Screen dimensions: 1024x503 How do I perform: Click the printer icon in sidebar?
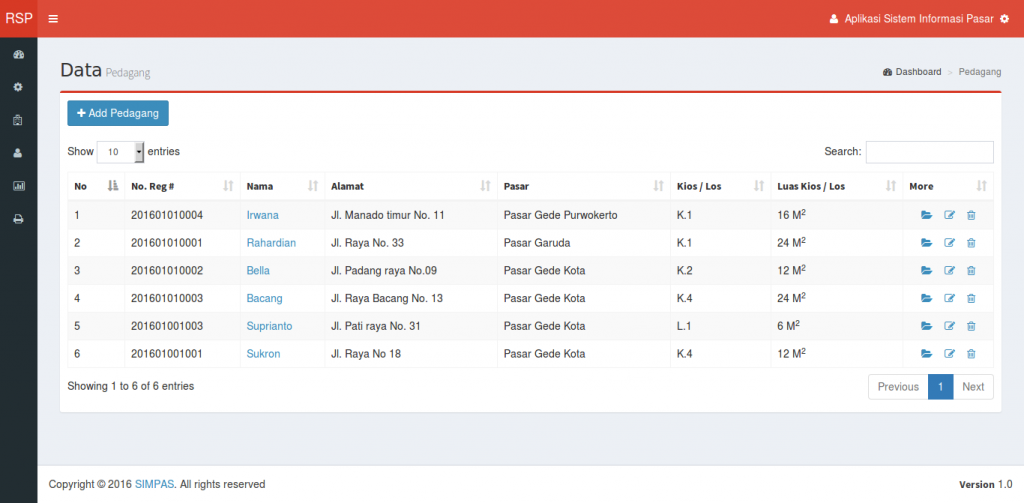coord(18,219)
